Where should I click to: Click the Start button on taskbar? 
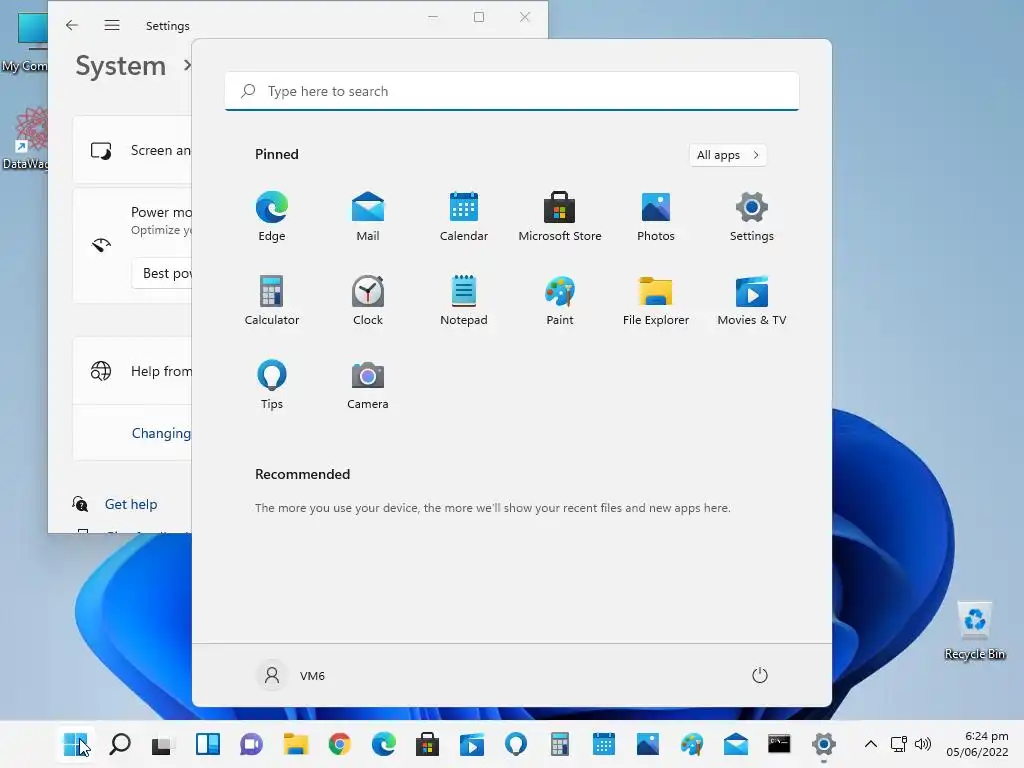(x=75, y=744)
